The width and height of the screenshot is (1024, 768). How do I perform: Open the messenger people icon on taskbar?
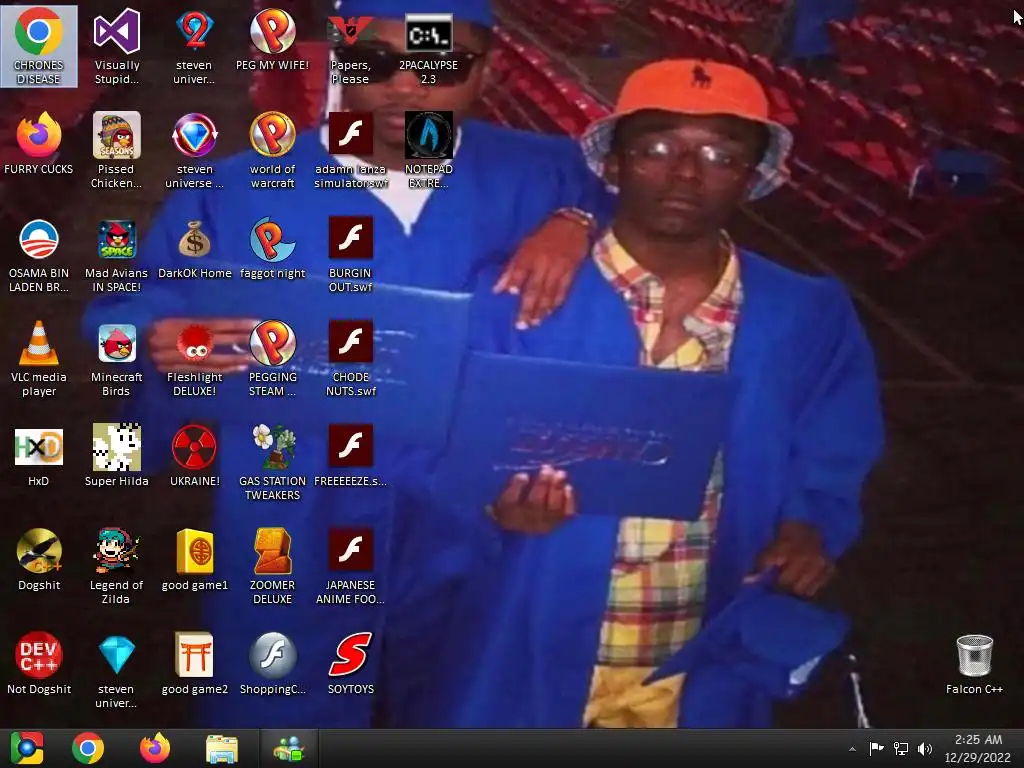pos(289,748)
